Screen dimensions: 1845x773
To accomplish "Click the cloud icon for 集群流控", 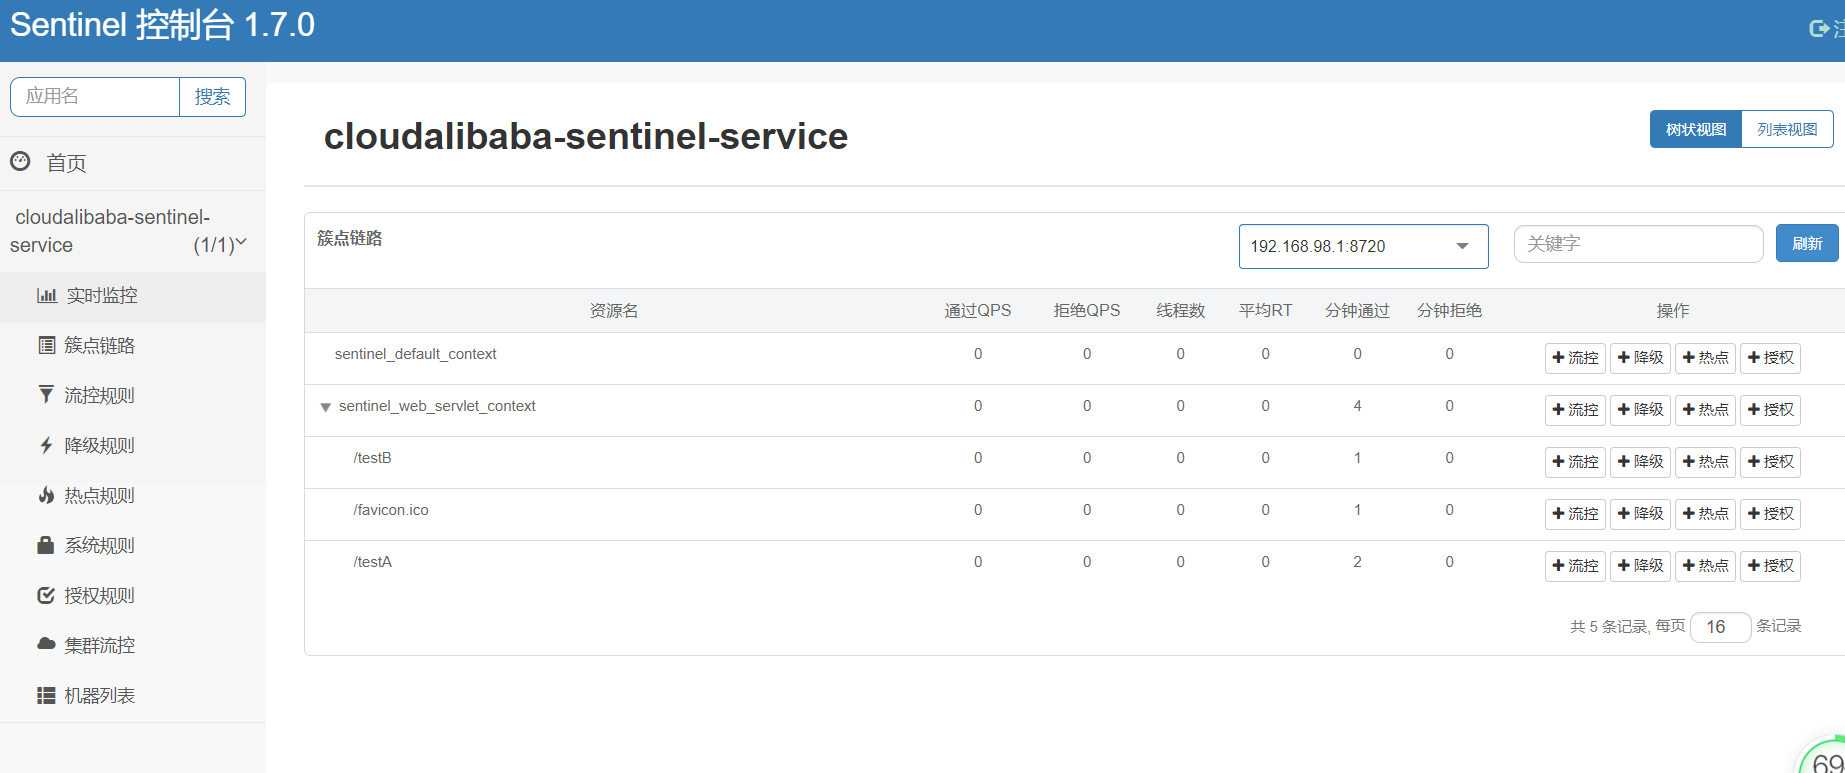I will coord(46,644).
